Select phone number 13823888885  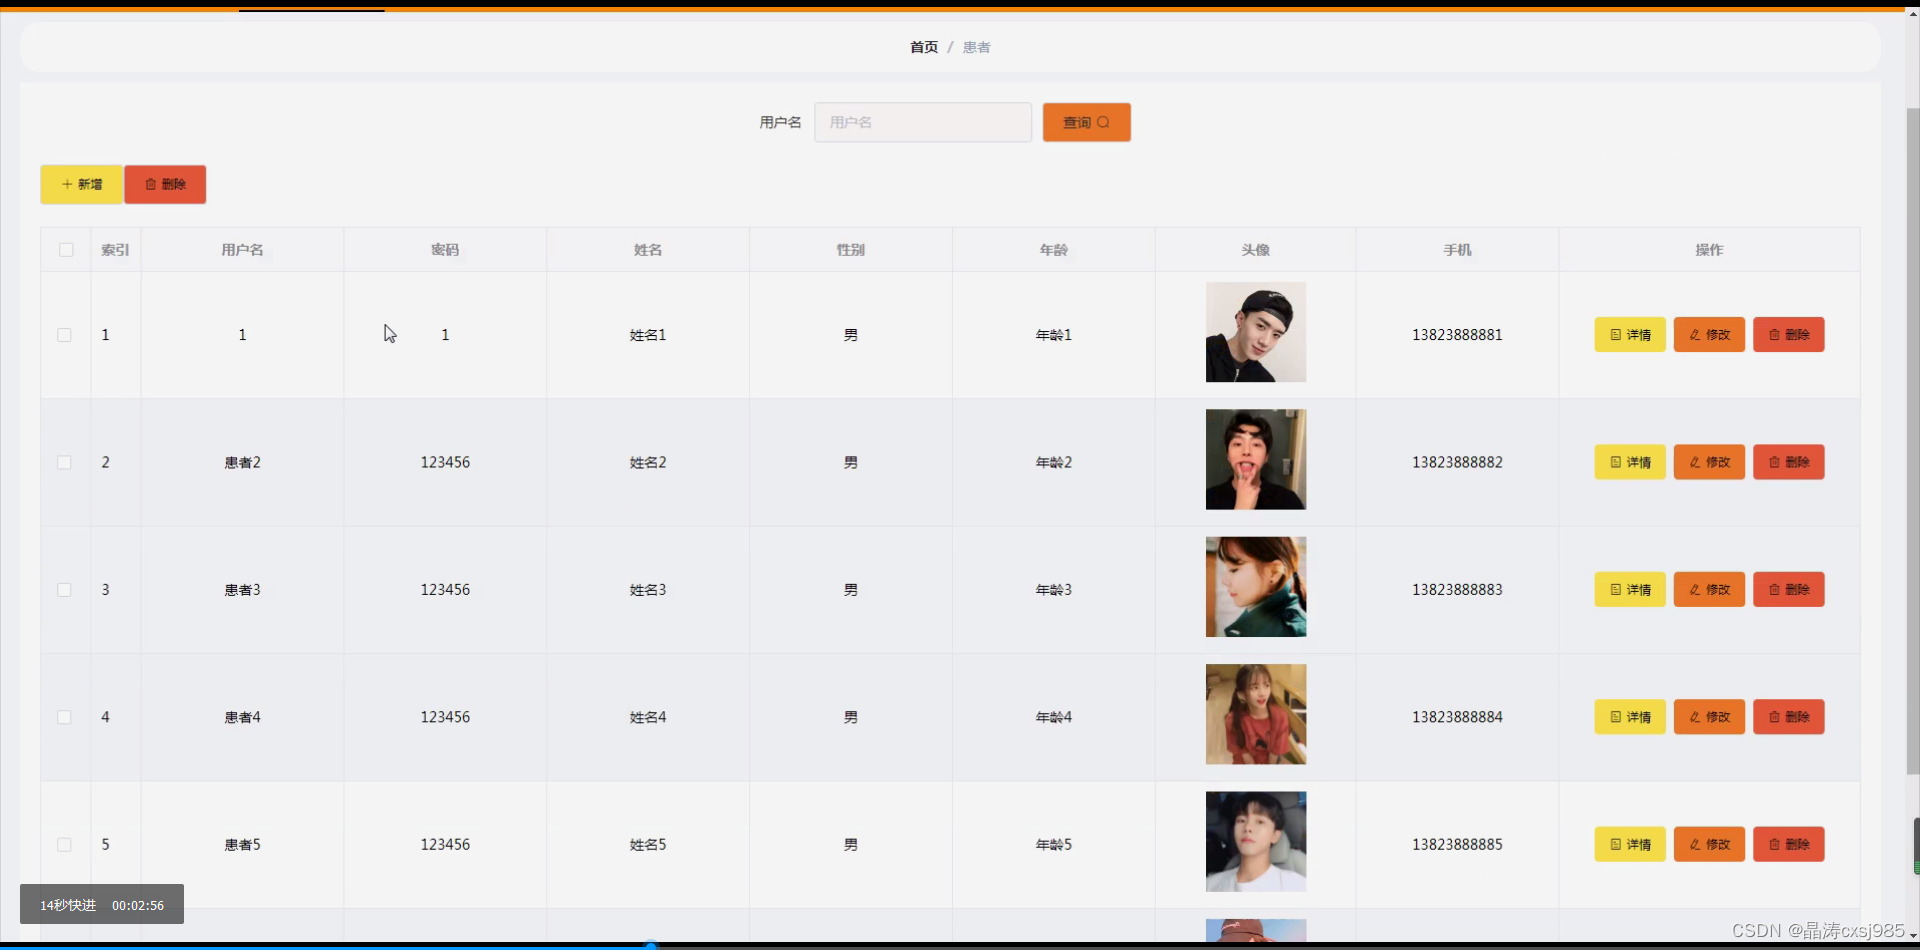pyautogui.click(x=1457, y=845)
